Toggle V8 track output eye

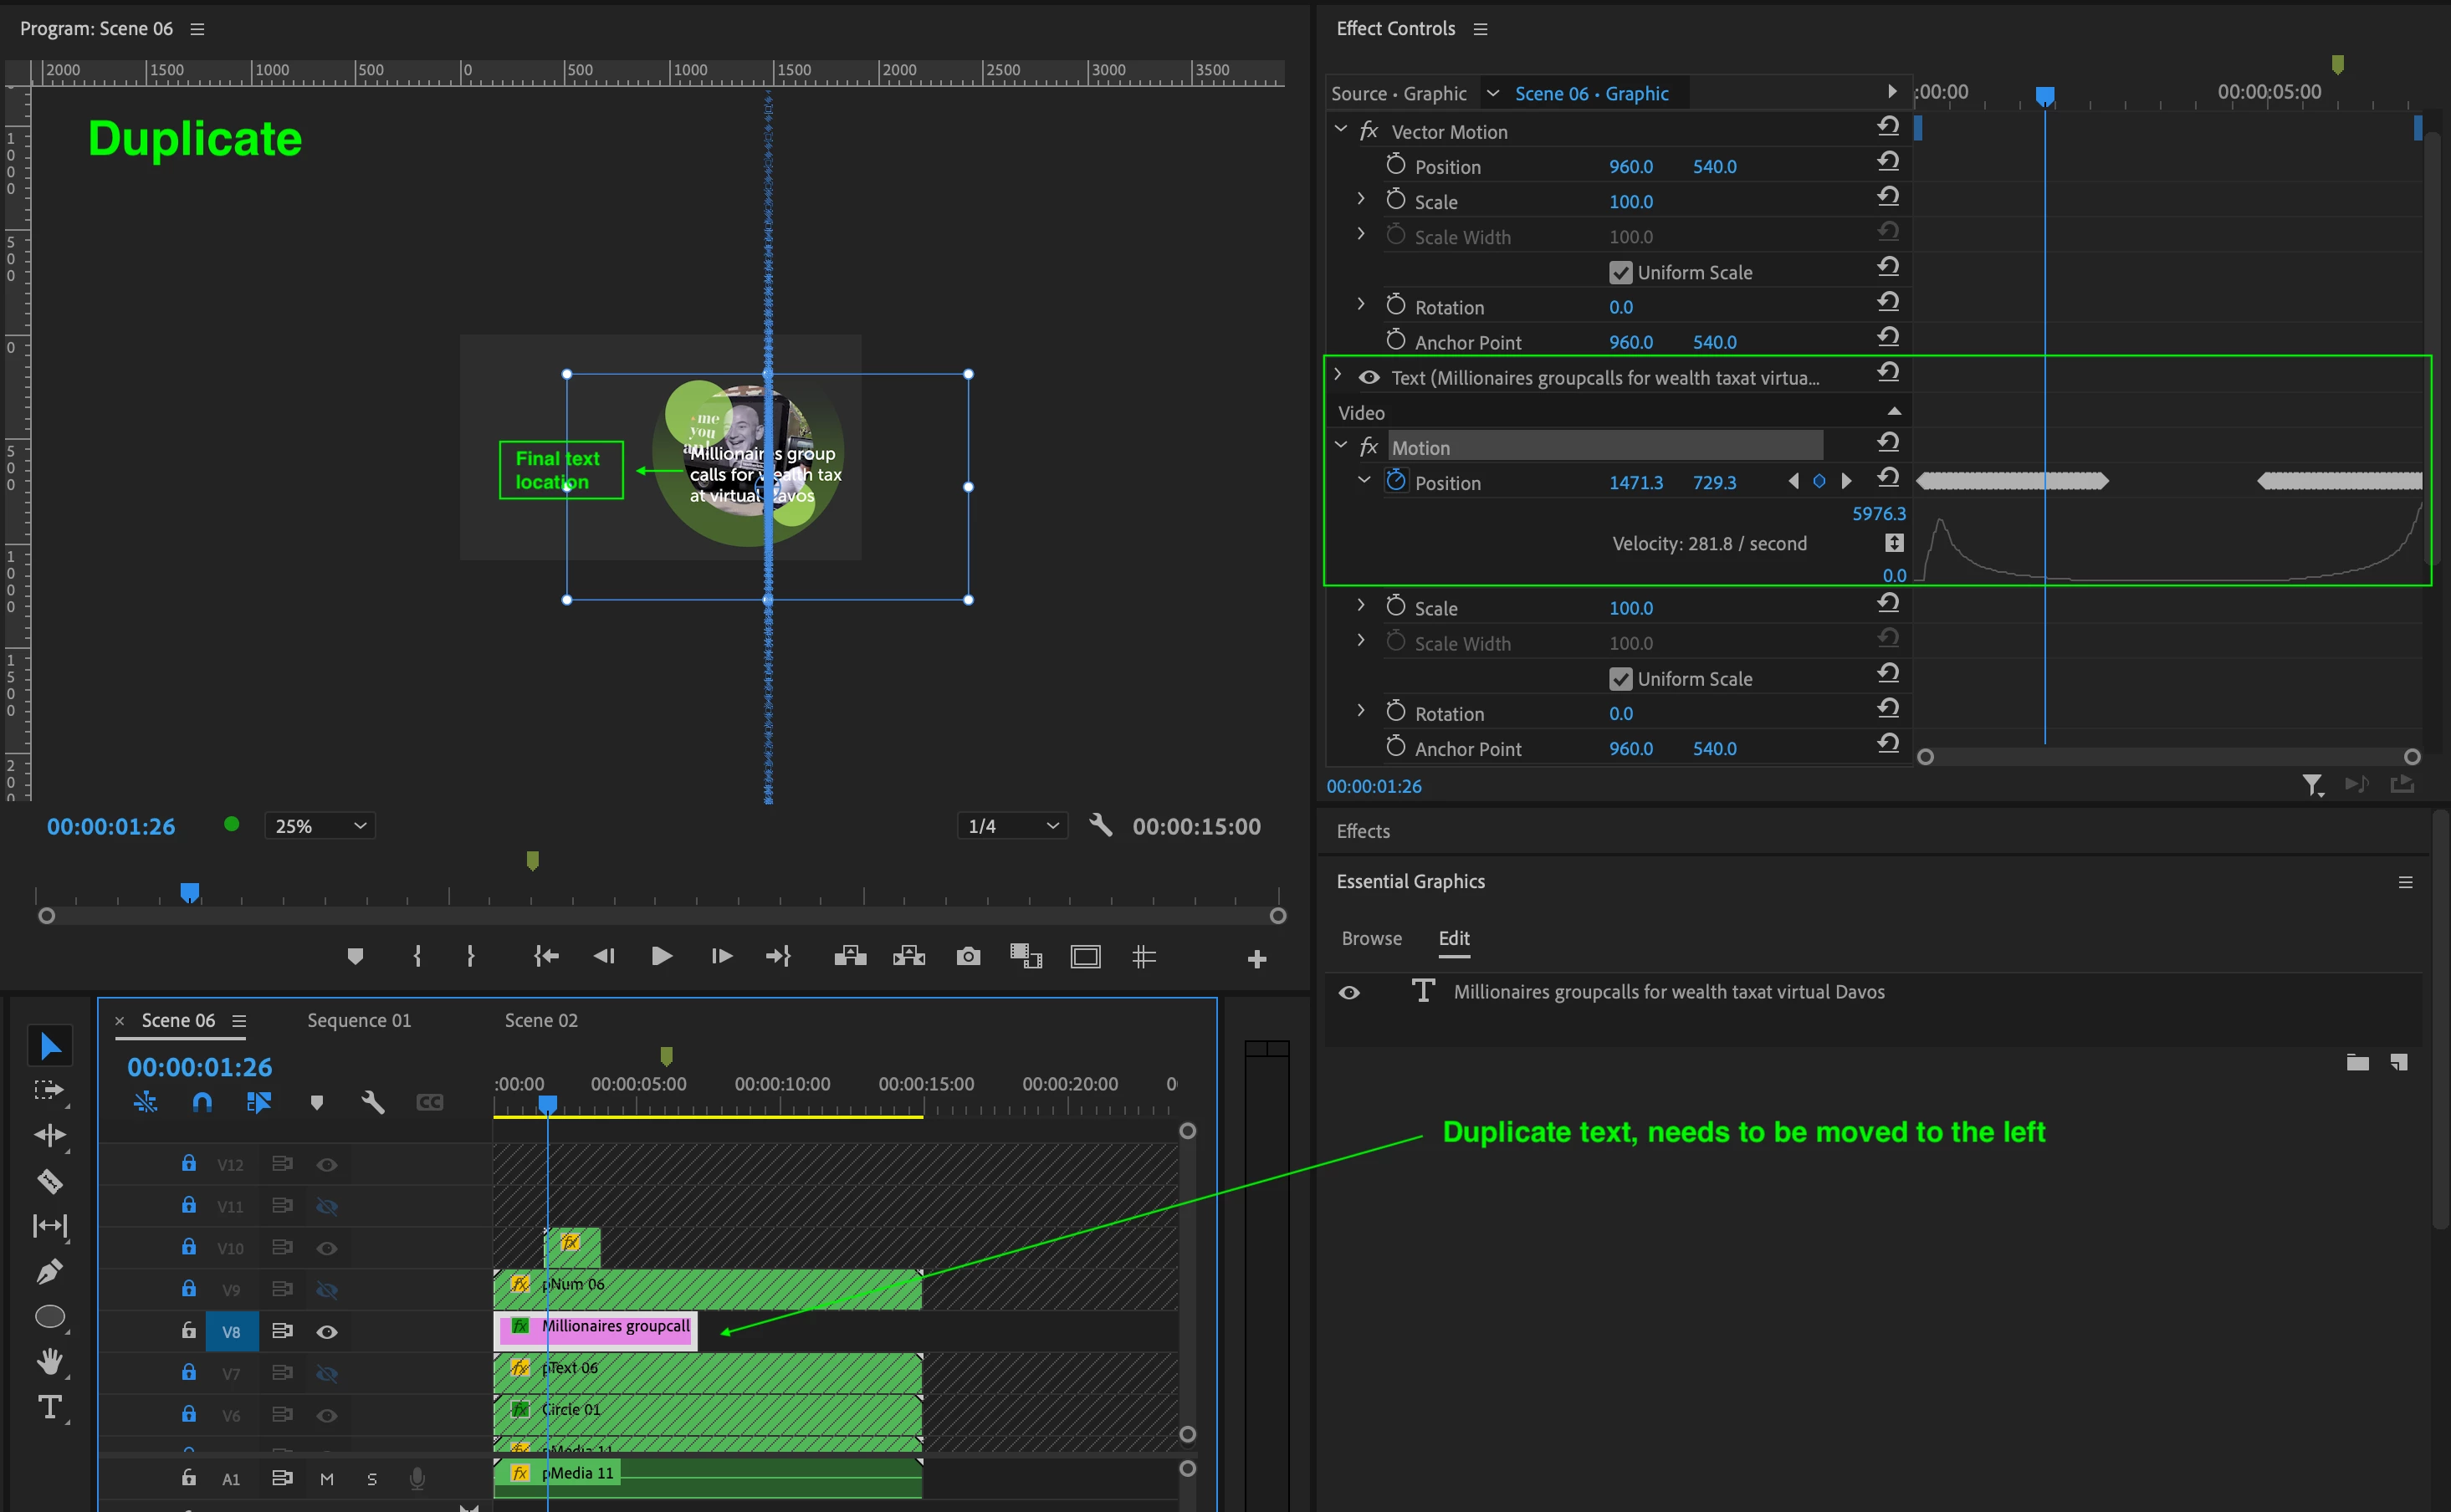click(327, 1332)
